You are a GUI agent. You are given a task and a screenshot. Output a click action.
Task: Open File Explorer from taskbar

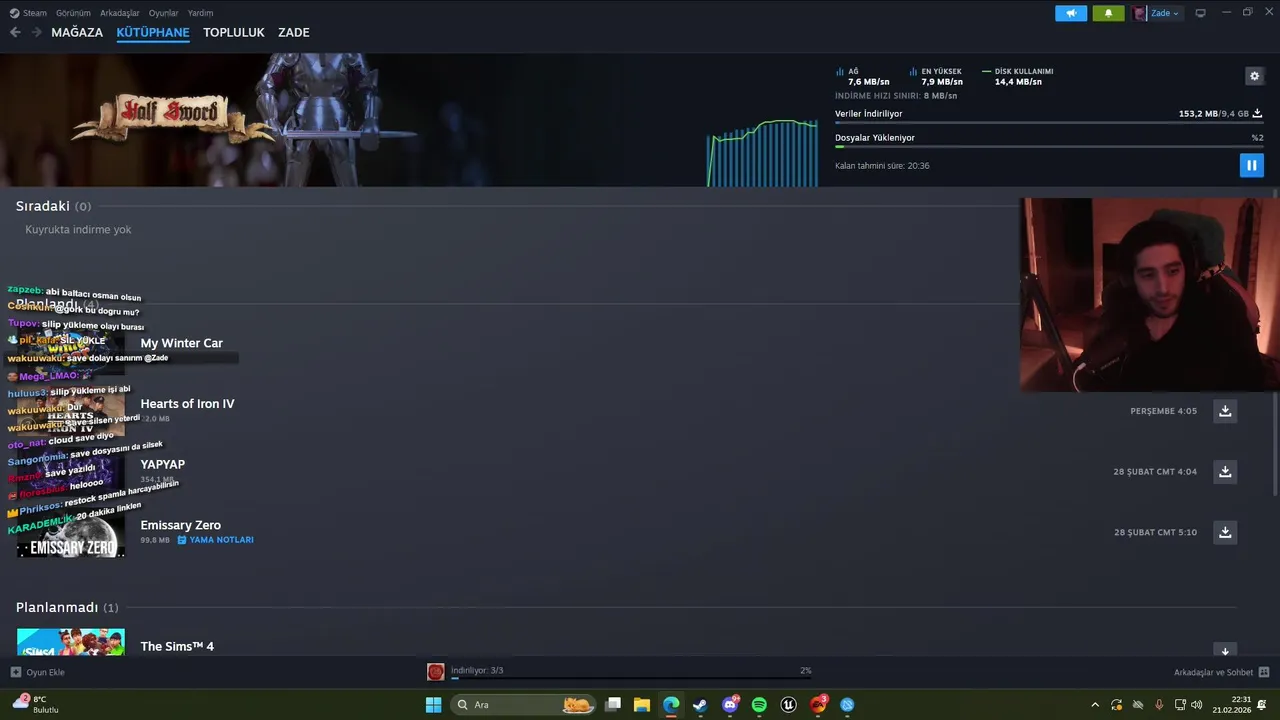click(642, 704)
